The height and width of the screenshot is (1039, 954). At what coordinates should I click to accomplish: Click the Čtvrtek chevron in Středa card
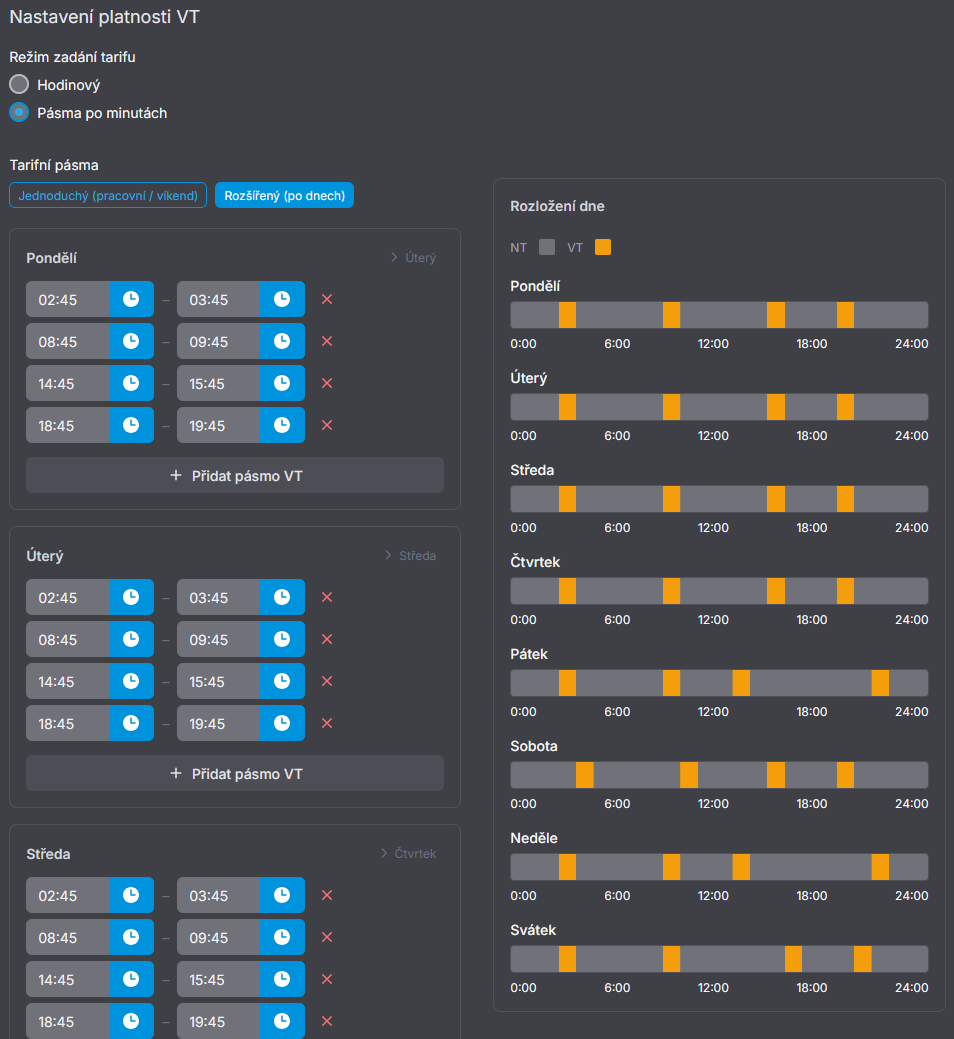408,854
